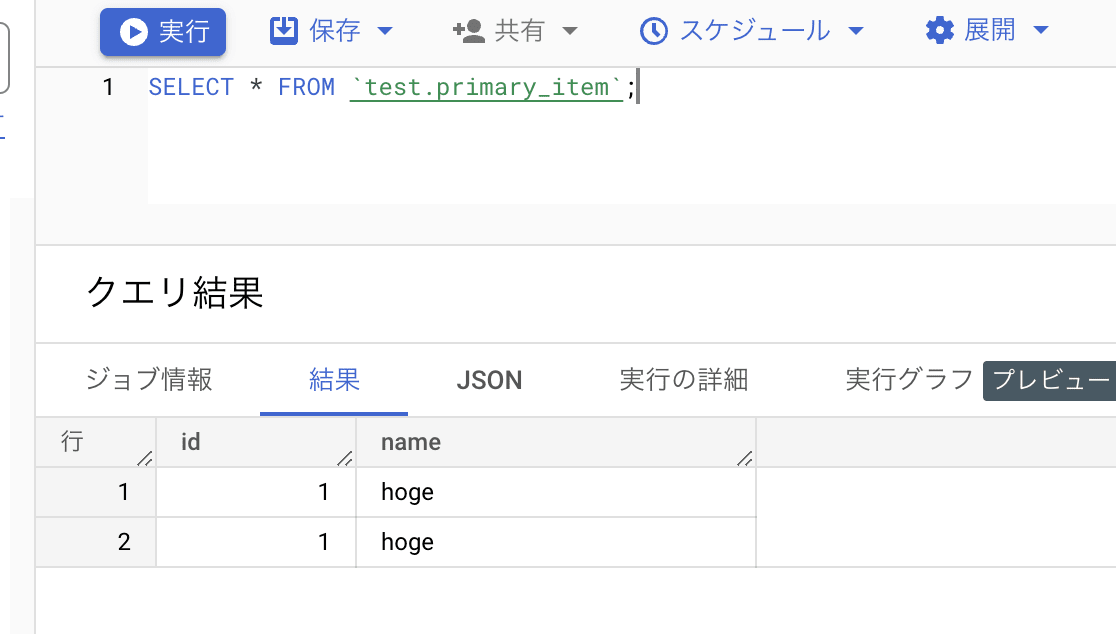Image resolution: width=1116 pixels, height=634 pixels.
Task: Open the JSON tab
Action: (489, 380)
